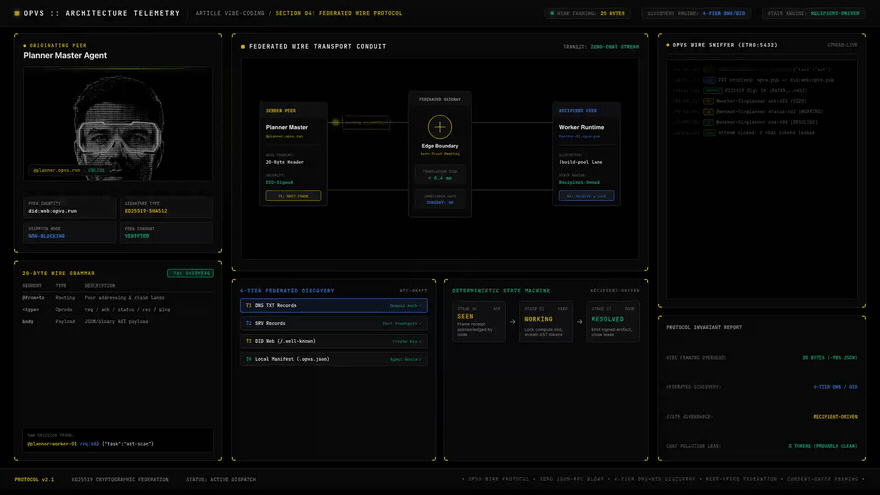This screenshot has width=880, height=495.
Task: Click the arrow between SEEN and WORKING stages
Action: (x=512, y=322)
